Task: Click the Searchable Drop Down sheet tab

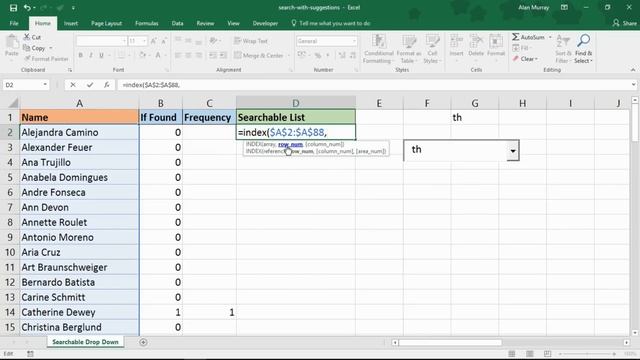Action: coord(85,342)
